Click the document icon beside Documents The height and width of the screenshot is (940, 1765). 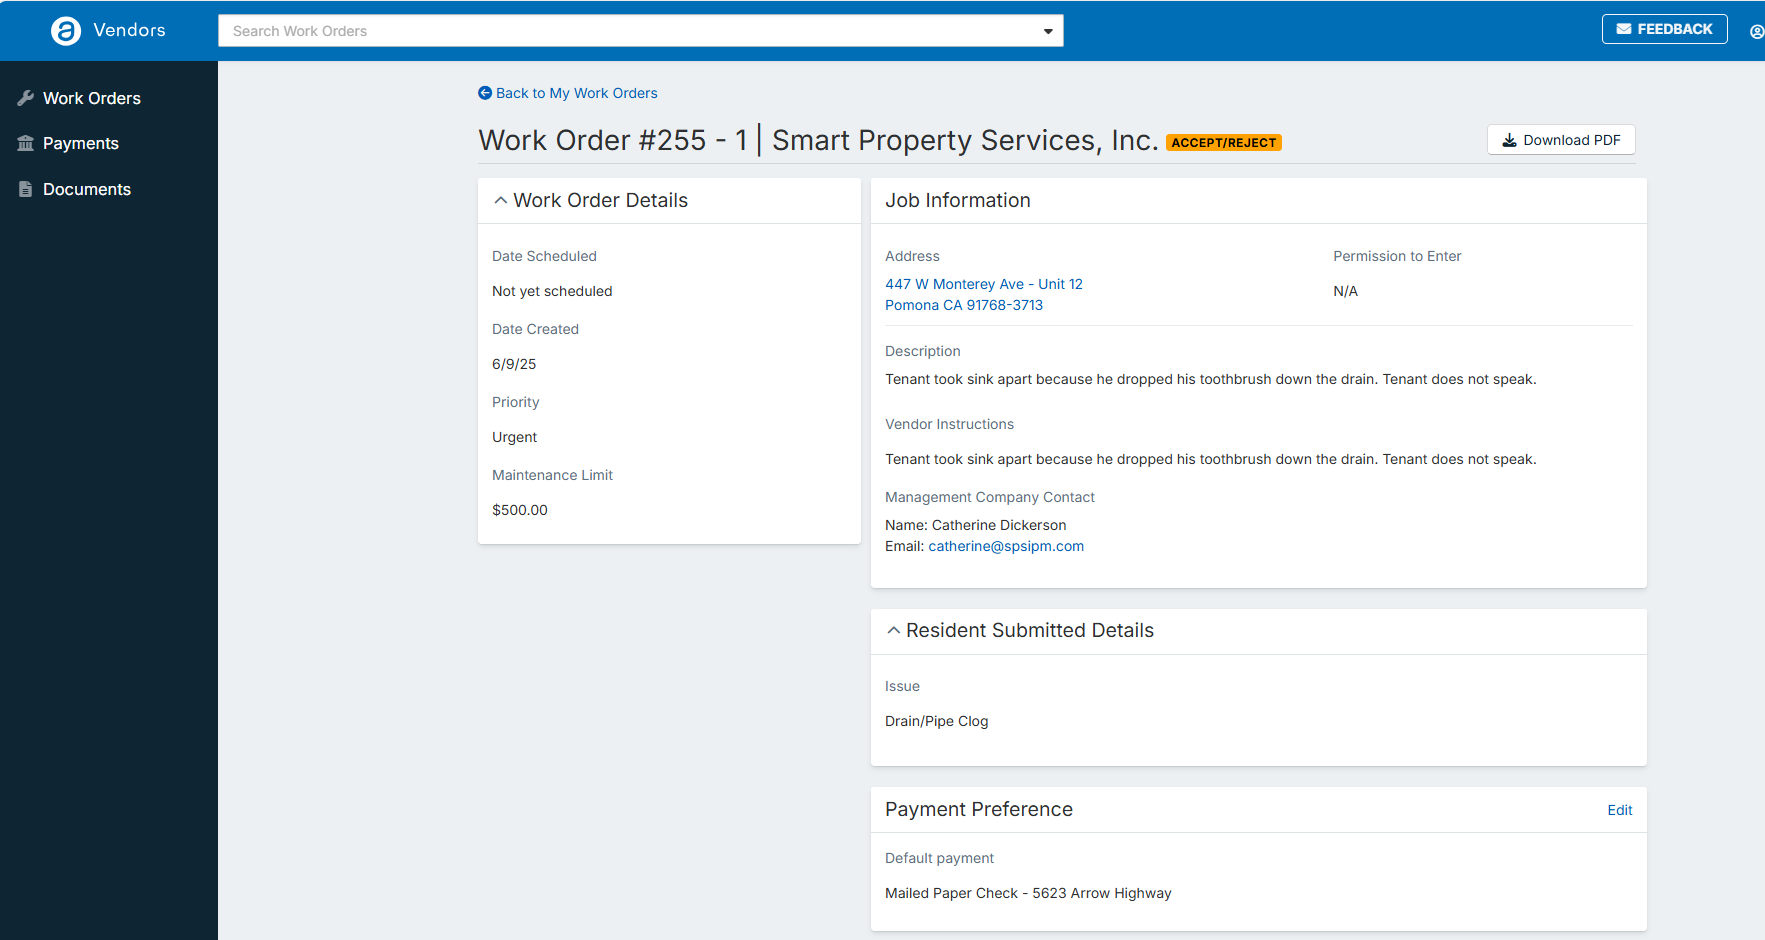(x=26, y=189)
